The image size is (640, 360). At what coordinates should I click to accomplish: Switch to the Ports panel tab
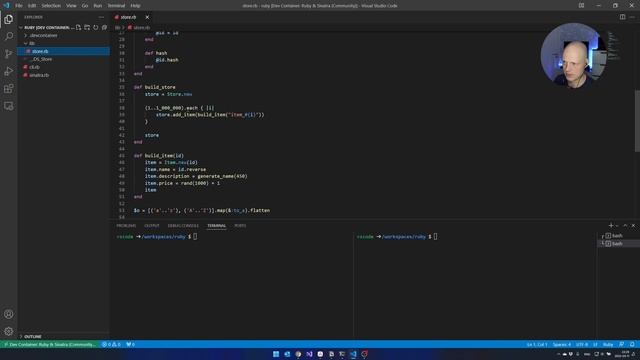point(240,226)
